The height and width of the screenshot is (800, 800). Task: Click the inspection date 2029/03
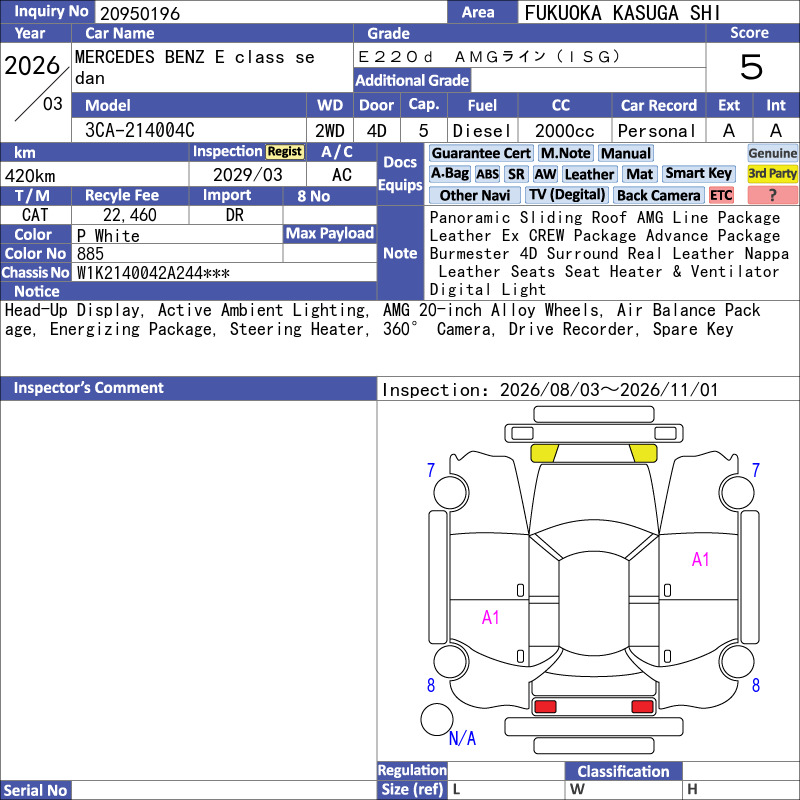pyautogui.click(x=247, y=175)
